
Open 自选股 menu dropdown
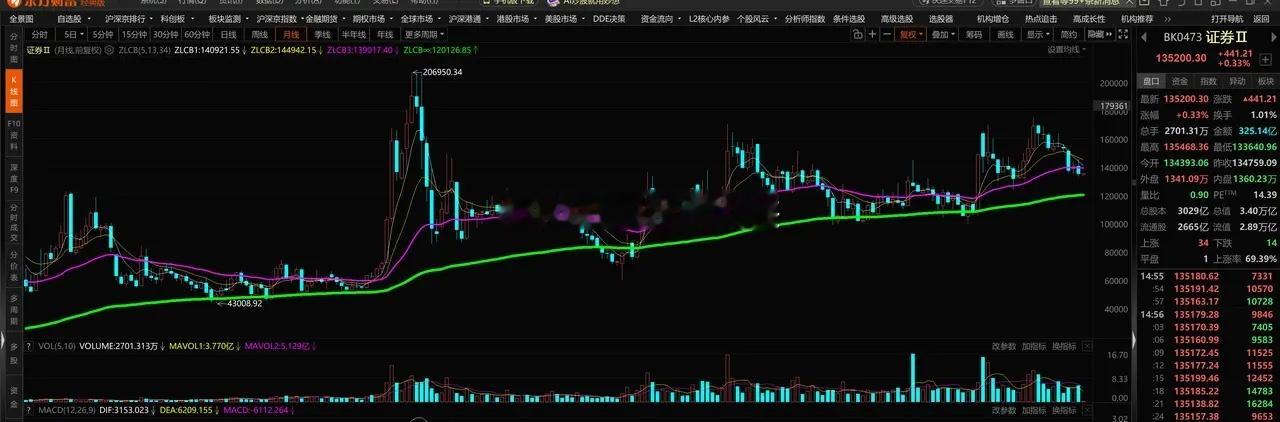click(72, 18)
